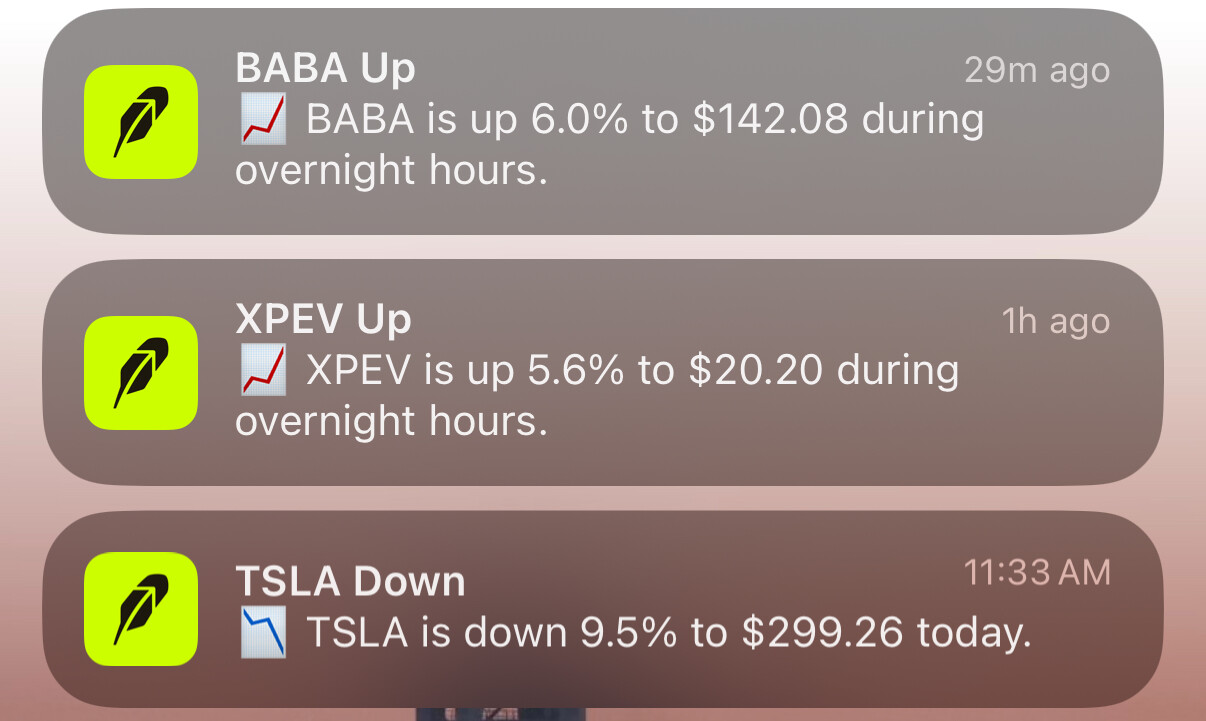The image size is (1206, 721).
Task: Open the "TSLA Down" notification title
Action: pos(350,581)
